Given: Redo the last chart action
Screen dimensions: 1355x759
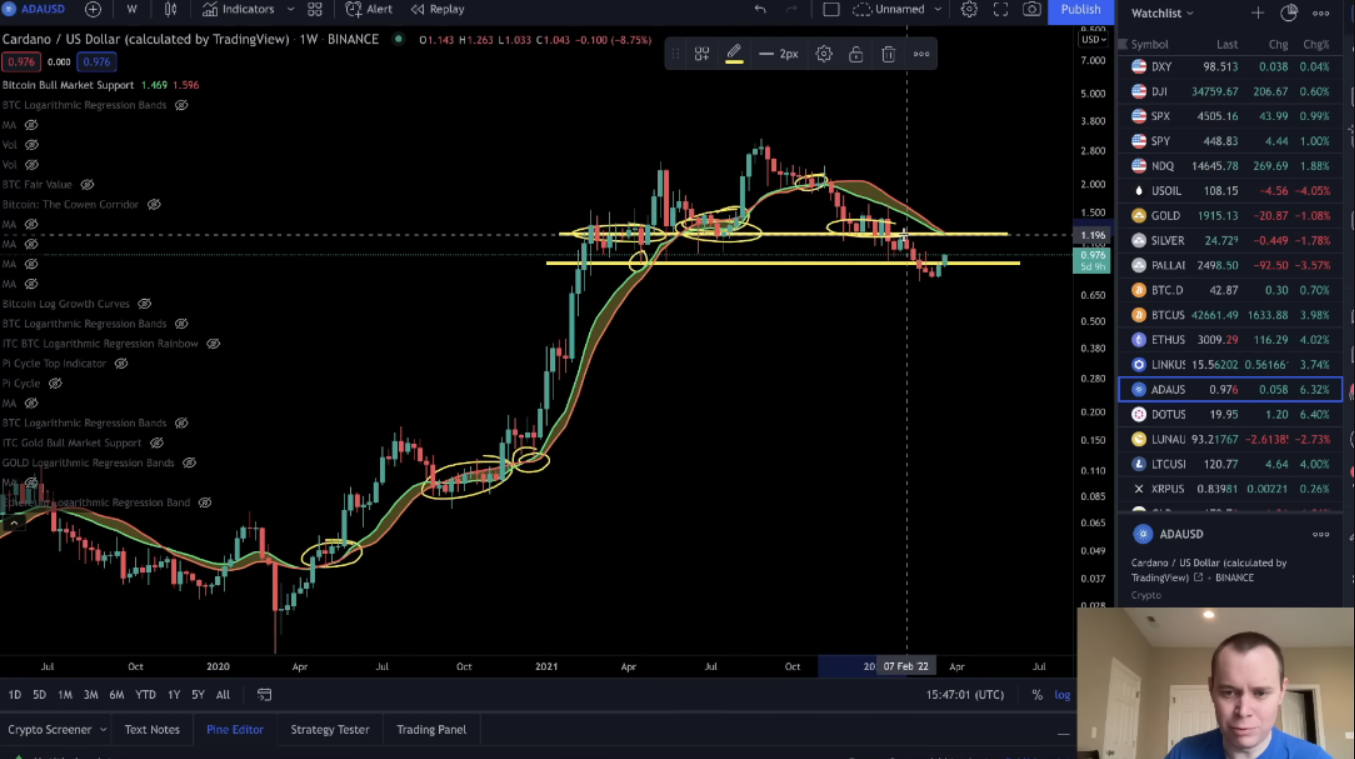Looking at the screenshot, I should pyautogui.click(x=792, y=9).
